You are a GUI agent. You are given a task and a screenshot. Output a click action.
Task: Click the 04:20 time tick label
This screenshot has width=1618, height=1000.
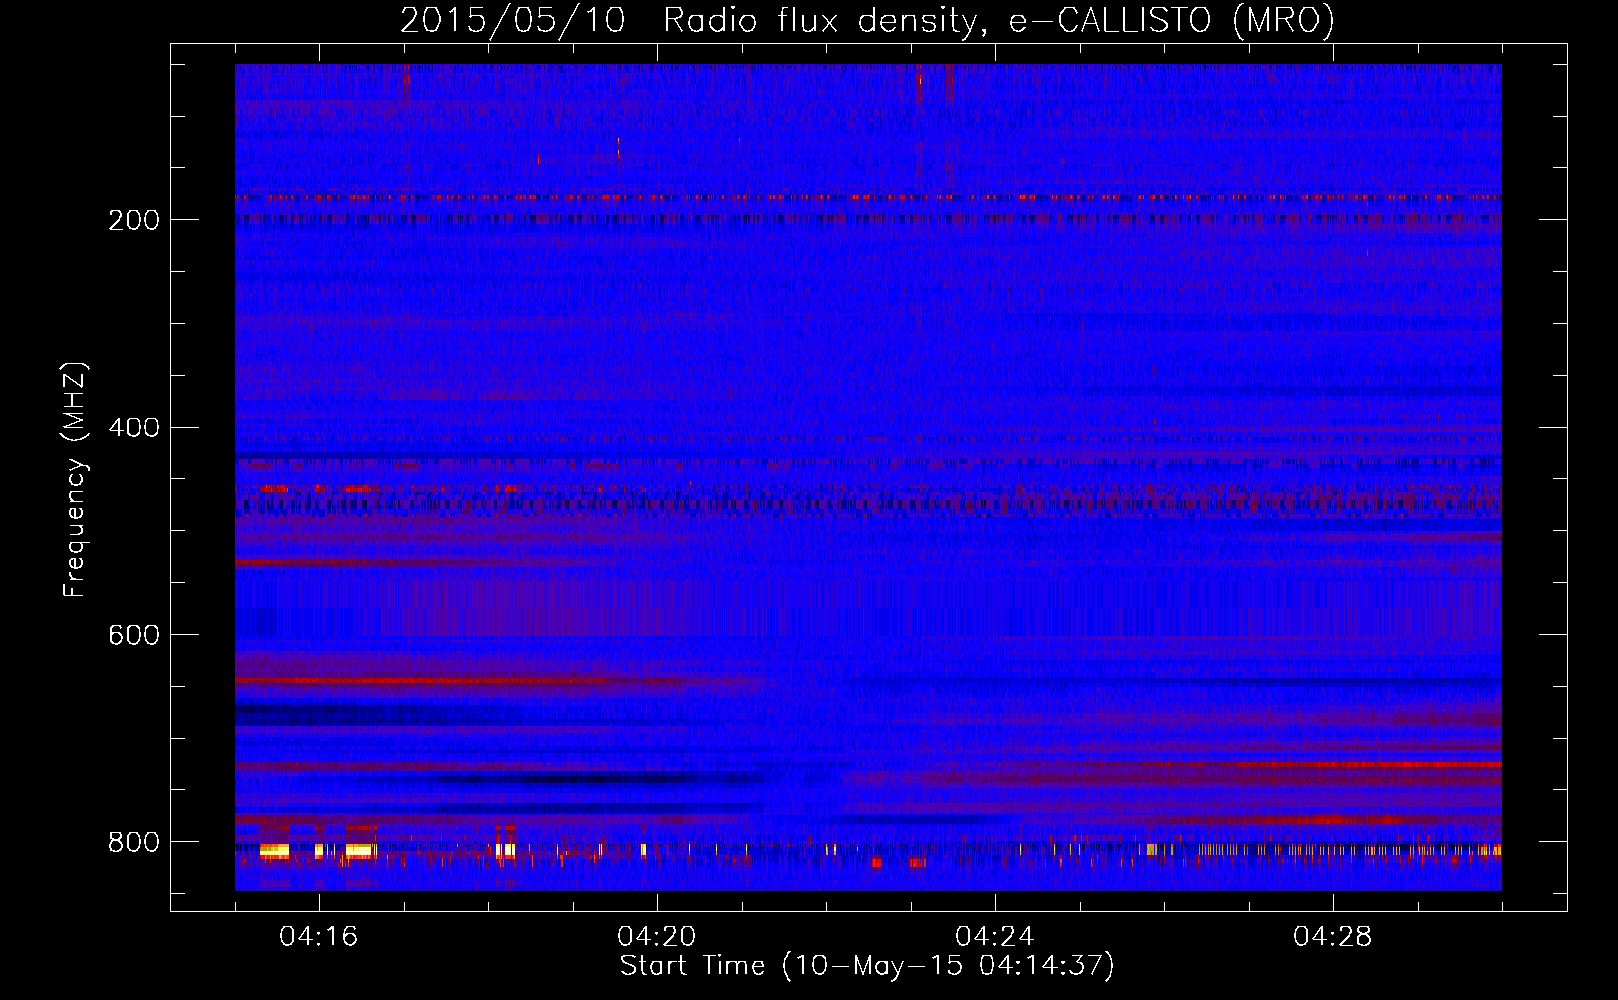click(657, 937)
